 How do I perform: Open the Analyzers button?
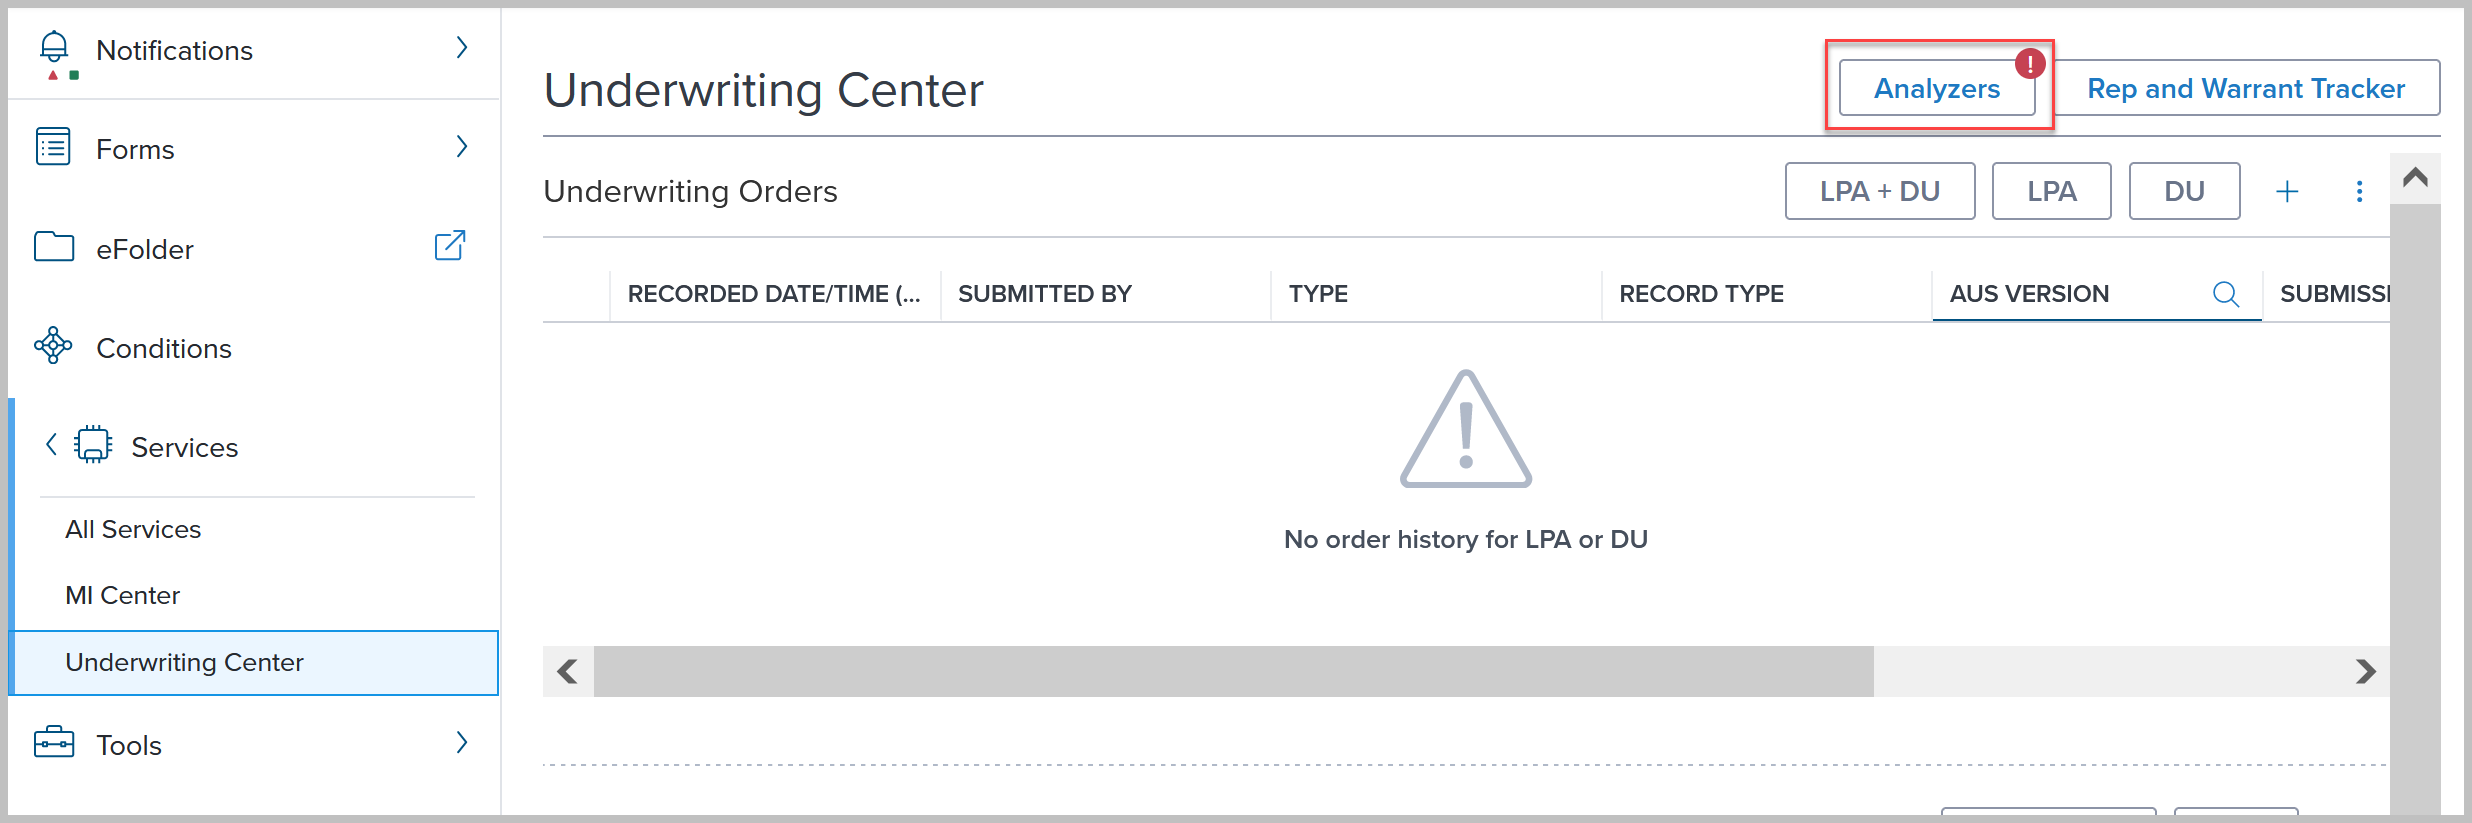click(x=1936, y=89)
